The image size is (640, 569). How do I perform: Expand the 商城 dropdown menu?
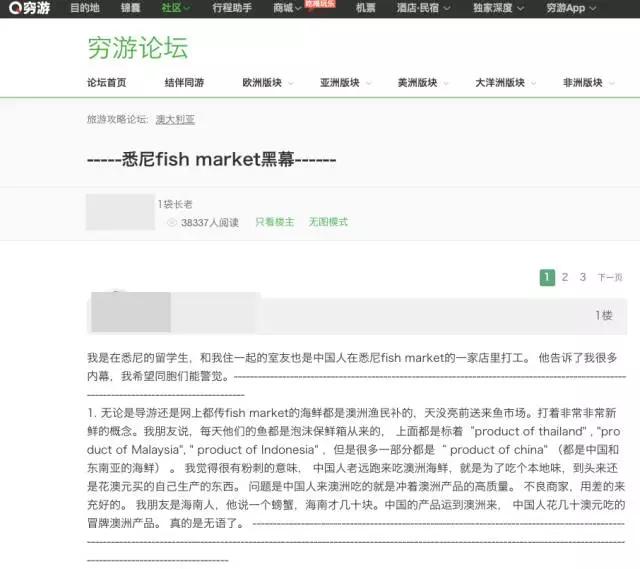287,8
